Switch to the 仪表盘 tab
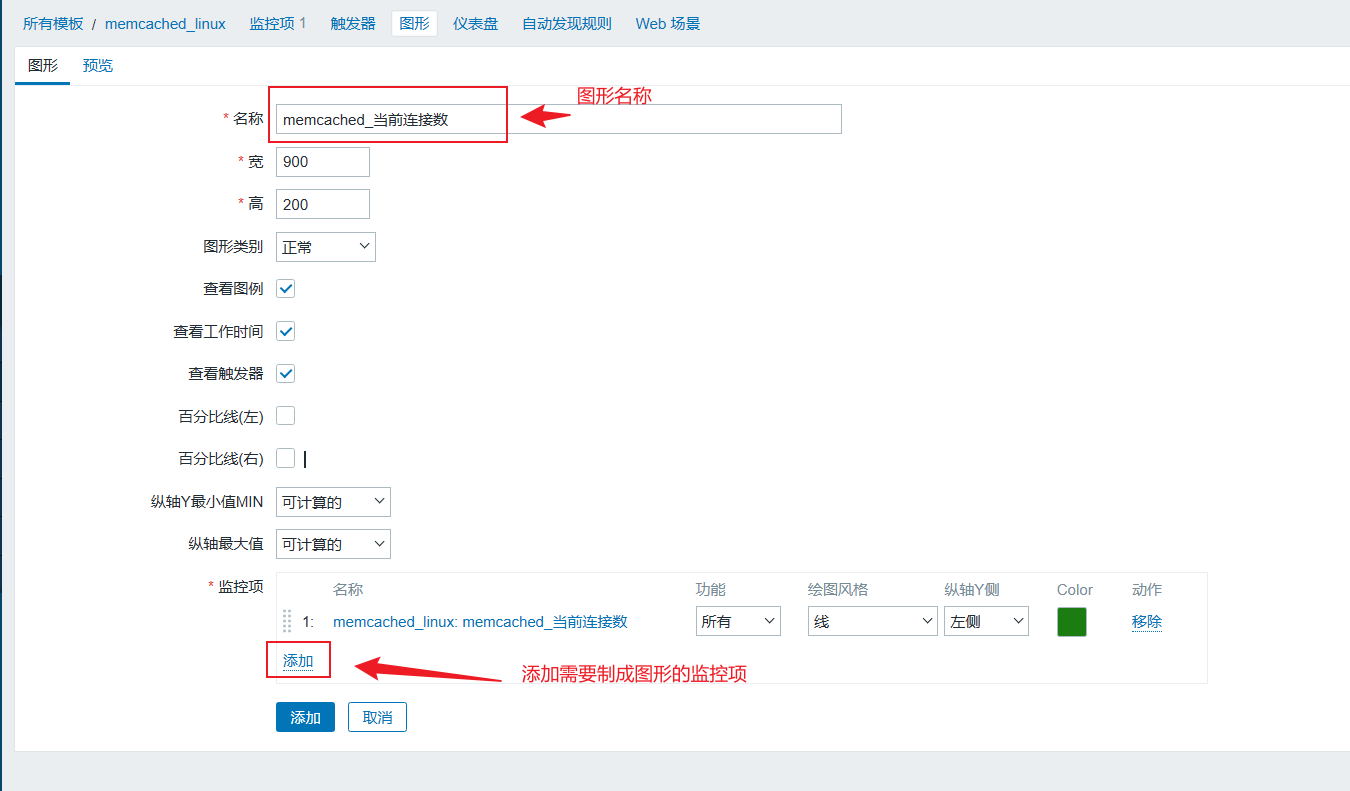1350x791 pixels. (x=475, y=23)
